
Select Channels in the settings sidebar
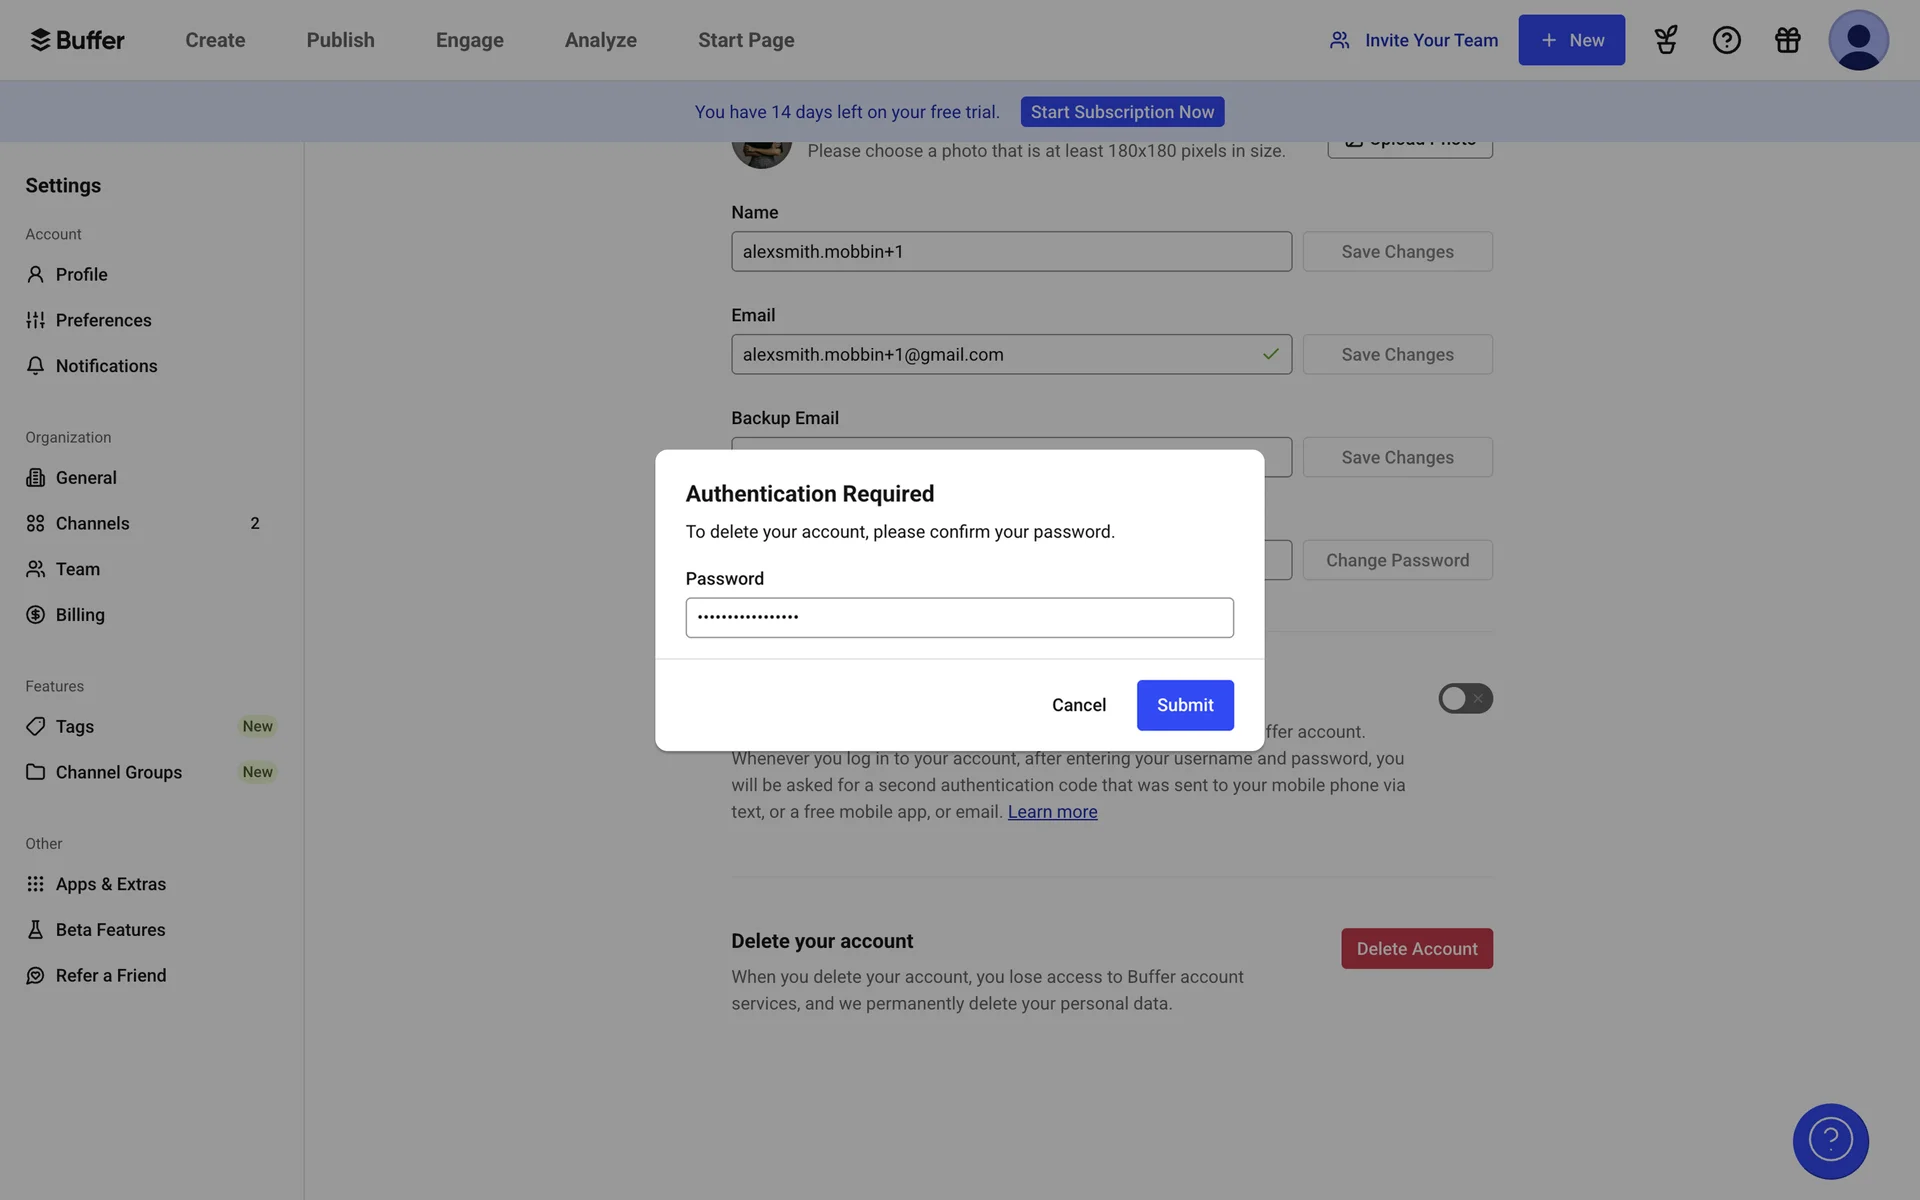point(92,523)
